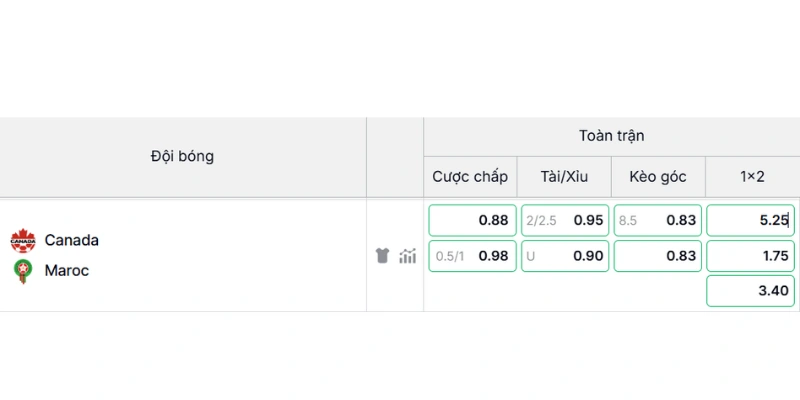
Task: Click the Canada team name
Action: coord(71,240)
